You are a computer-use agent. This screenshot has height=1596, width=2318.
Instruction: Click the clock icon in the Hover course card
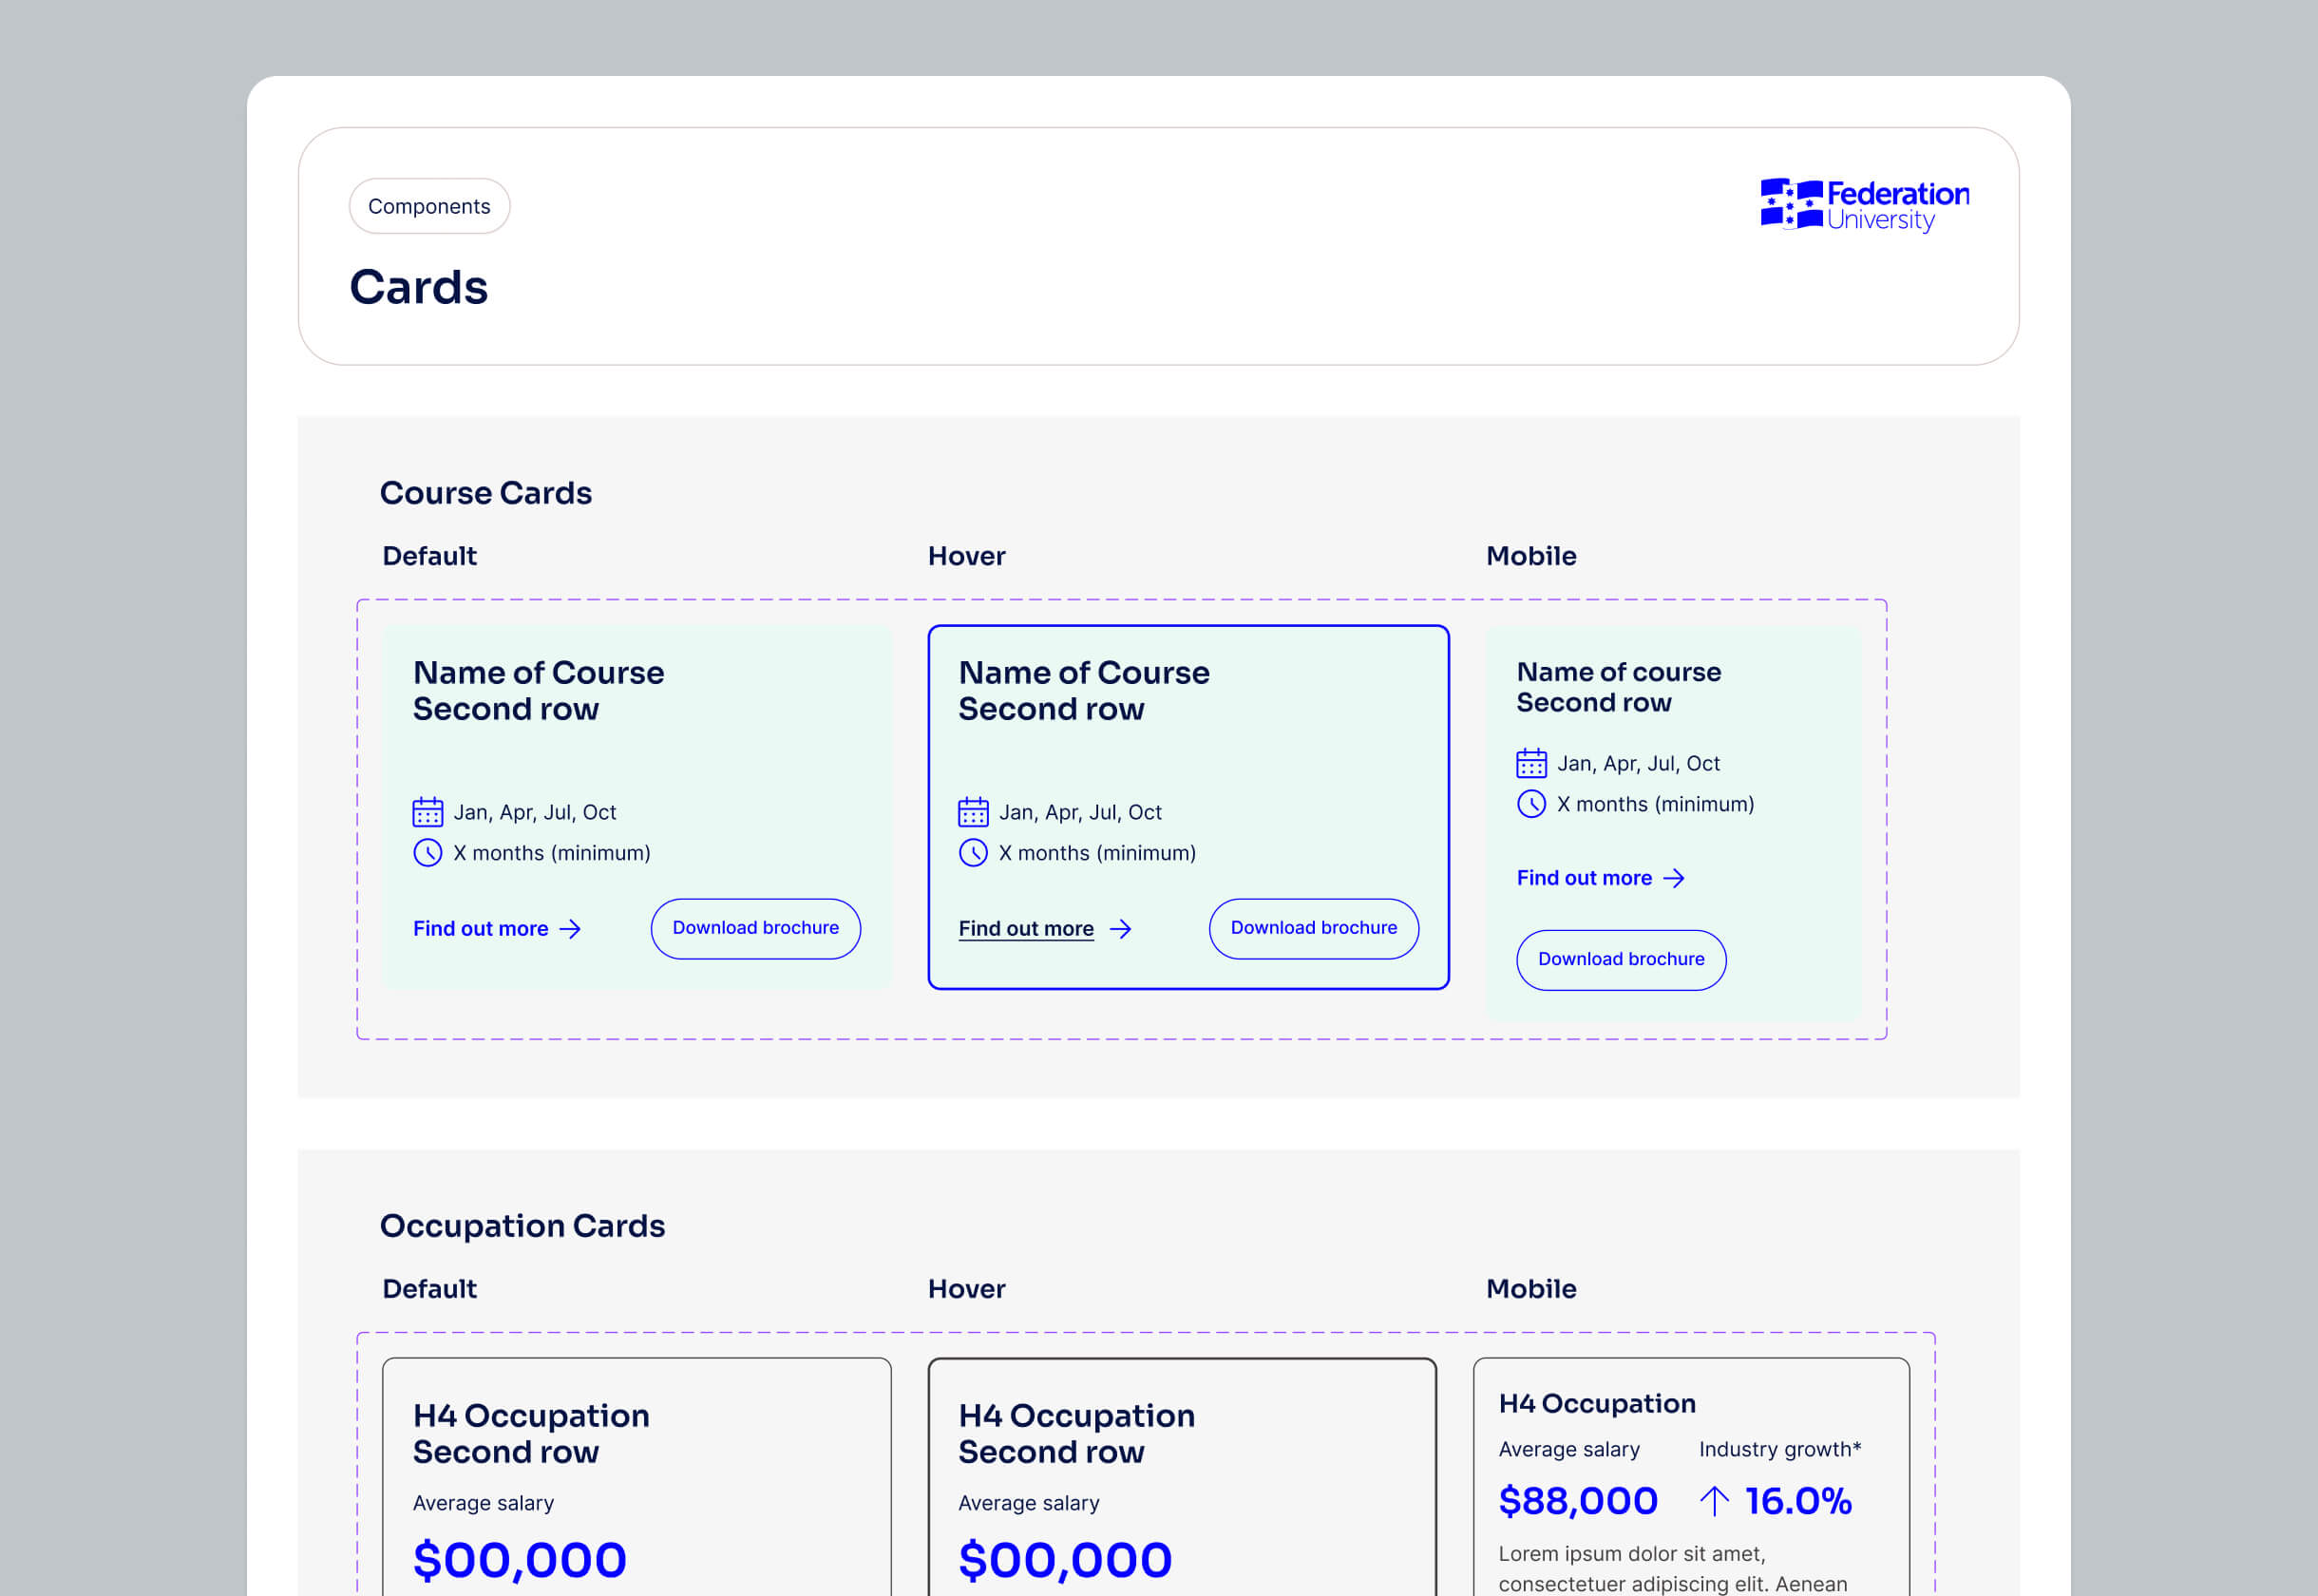pyautogui.click(x=973, y=853)
